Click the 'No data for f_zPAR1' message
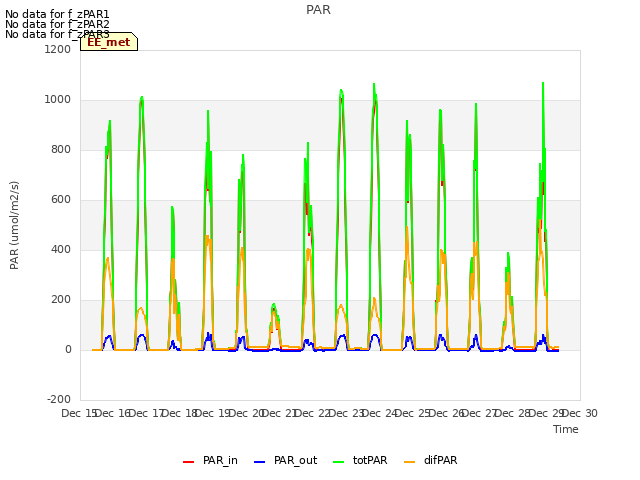This screenshot has height=480, width=640. pyautogui.click(x=57, y=15)
